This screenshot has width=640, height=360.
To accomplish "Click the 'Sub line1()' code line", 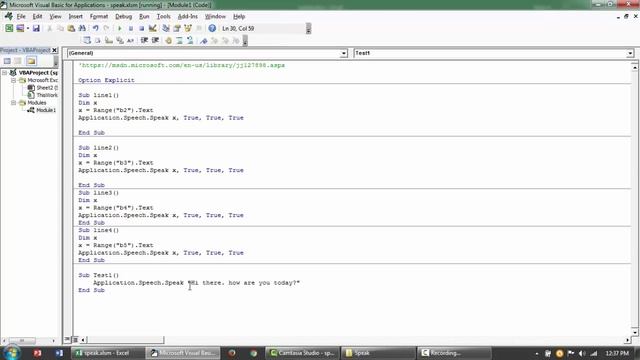I will [98, 95].
